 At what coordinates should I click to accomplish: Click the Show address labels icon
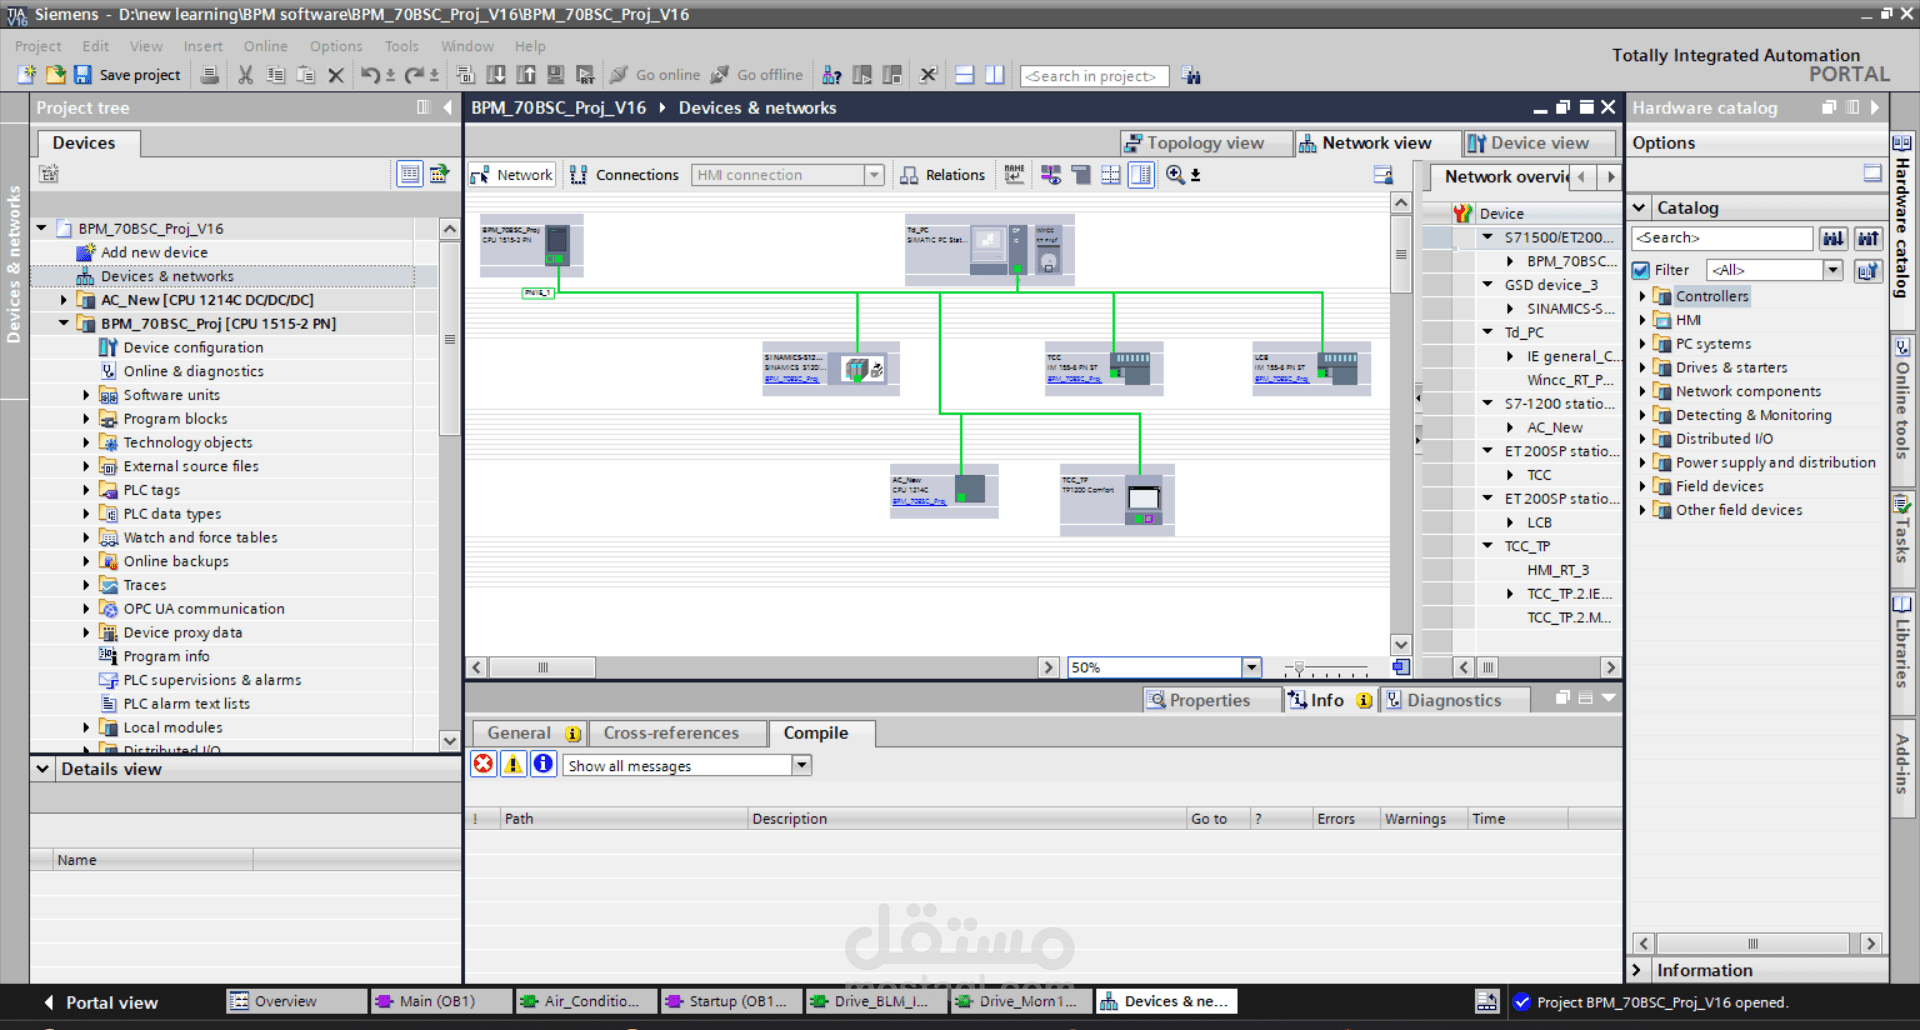click(x=1050, y=175)
